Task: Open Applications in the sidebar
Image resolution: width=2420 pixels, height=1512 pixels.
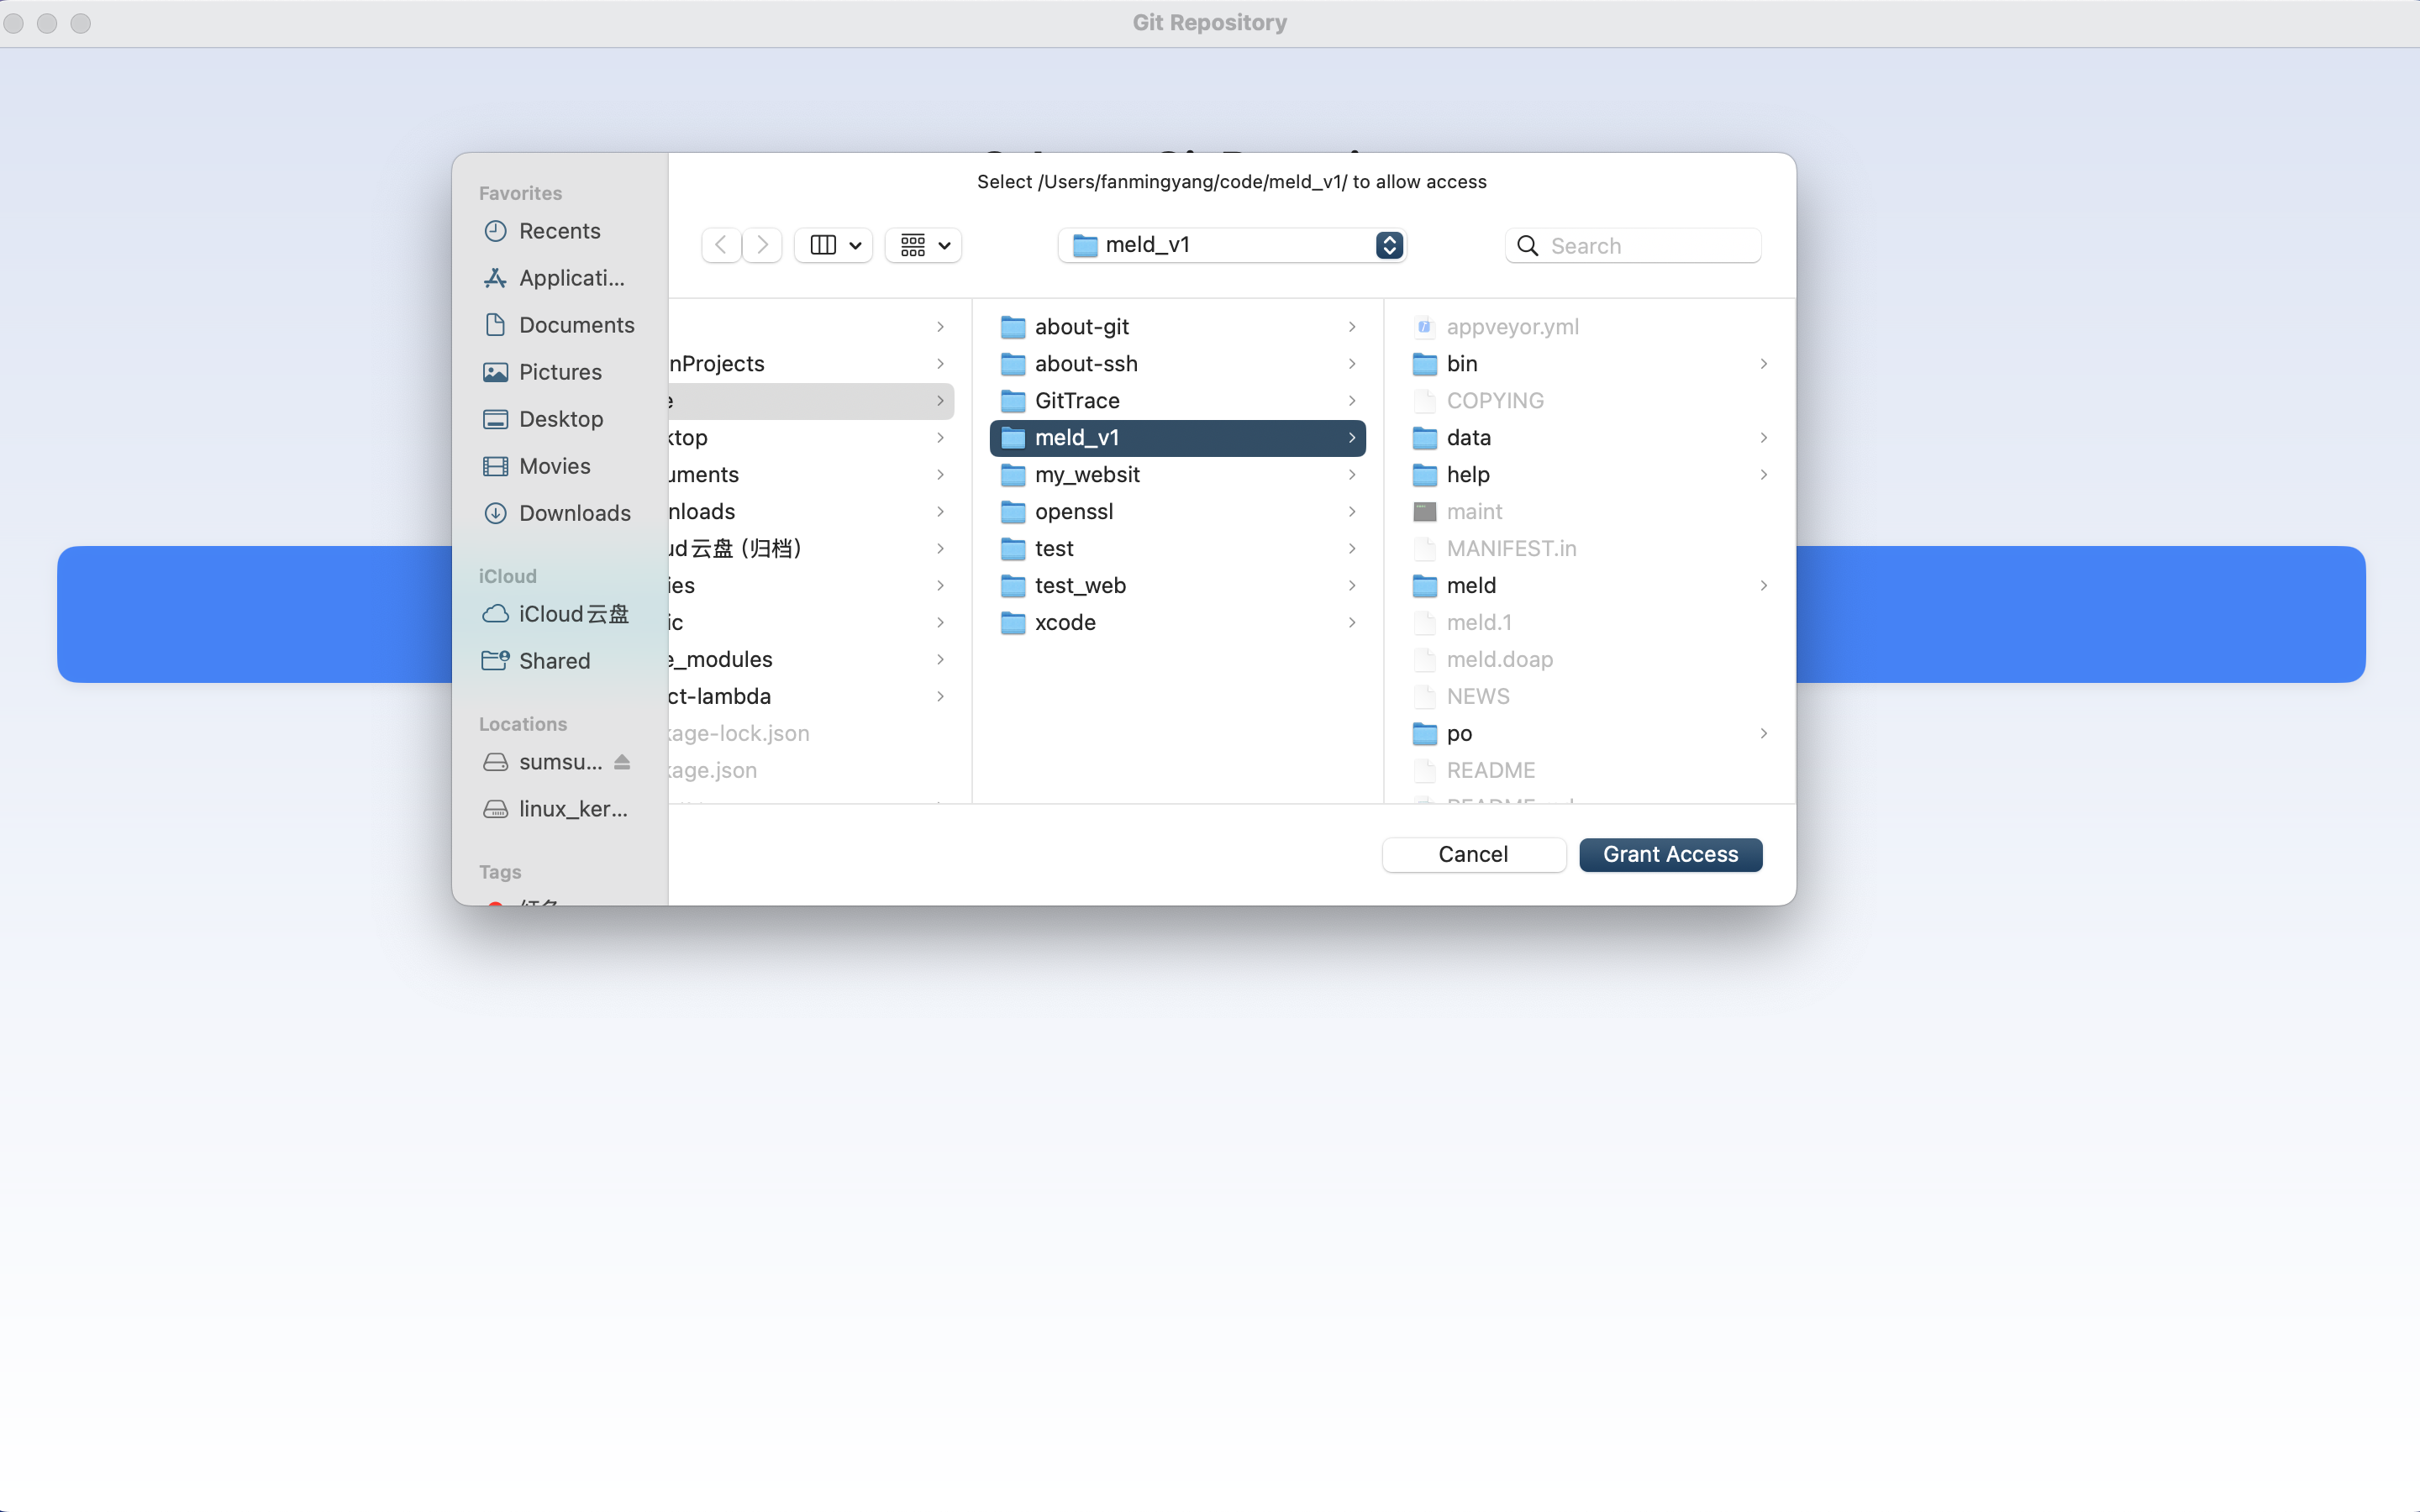Action: point(570,278)
